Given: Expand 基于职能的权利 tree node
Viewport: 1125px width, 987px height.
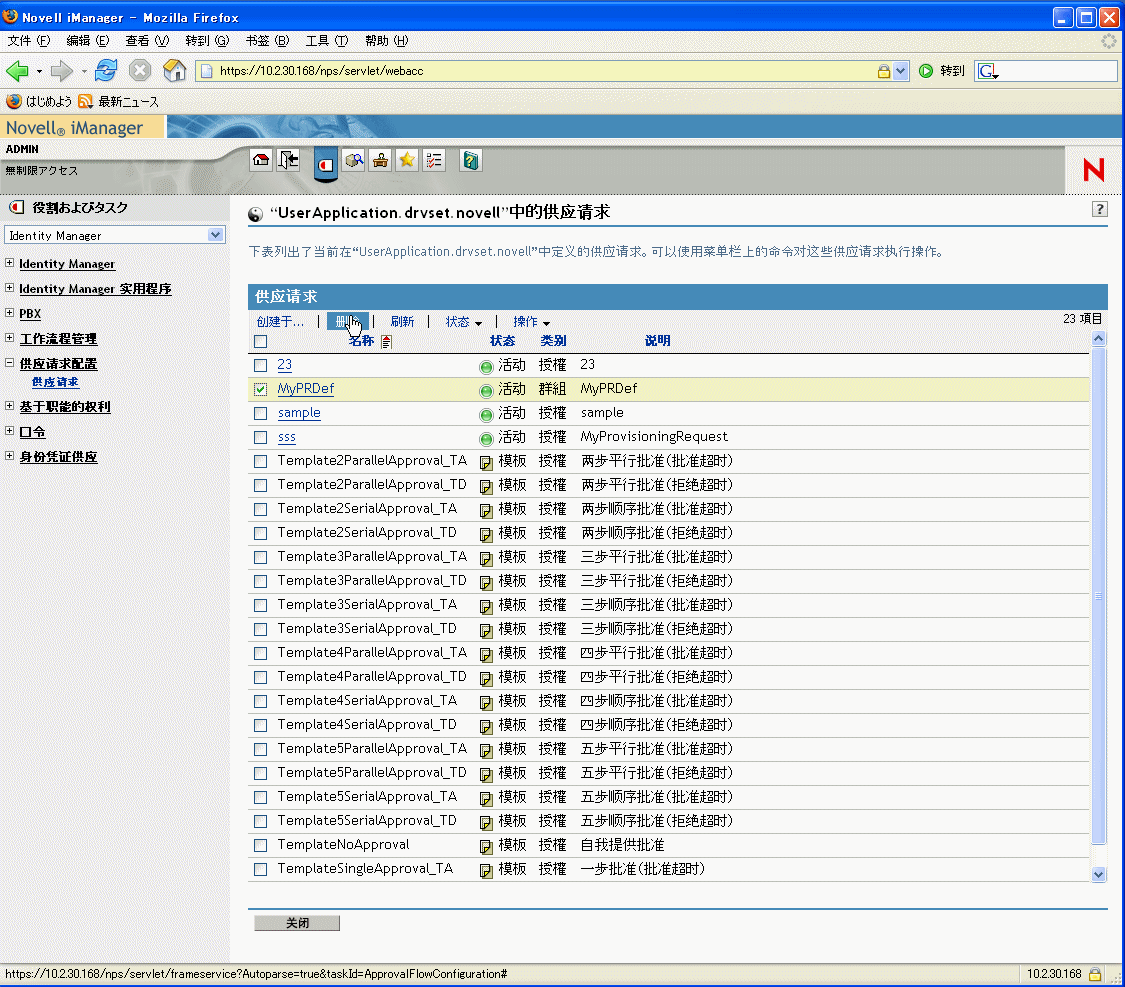Looking at the screenshot, I should click(9, 406).
